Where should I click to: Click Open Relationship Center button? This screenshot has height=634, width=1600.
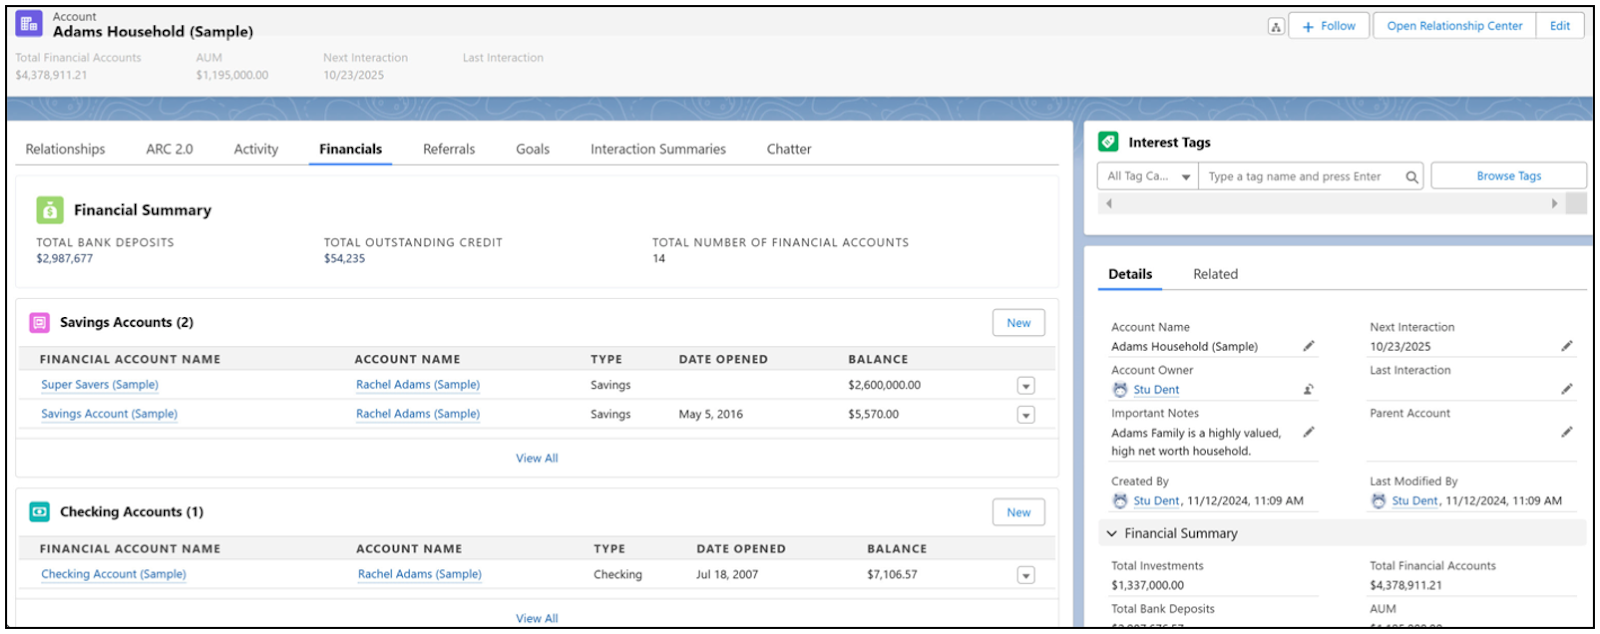[x=1454, y=26]
